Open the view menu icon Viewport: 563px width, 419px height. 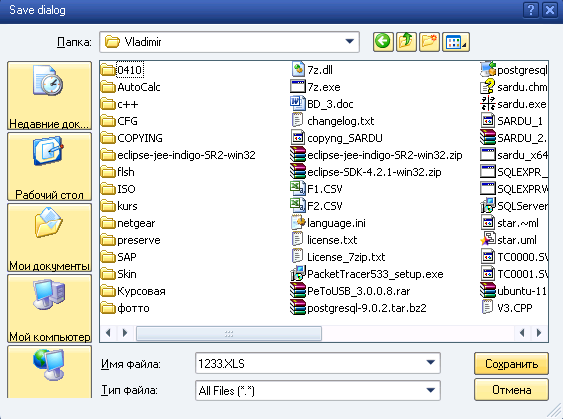pyautogui.click(x=456, y=42)
